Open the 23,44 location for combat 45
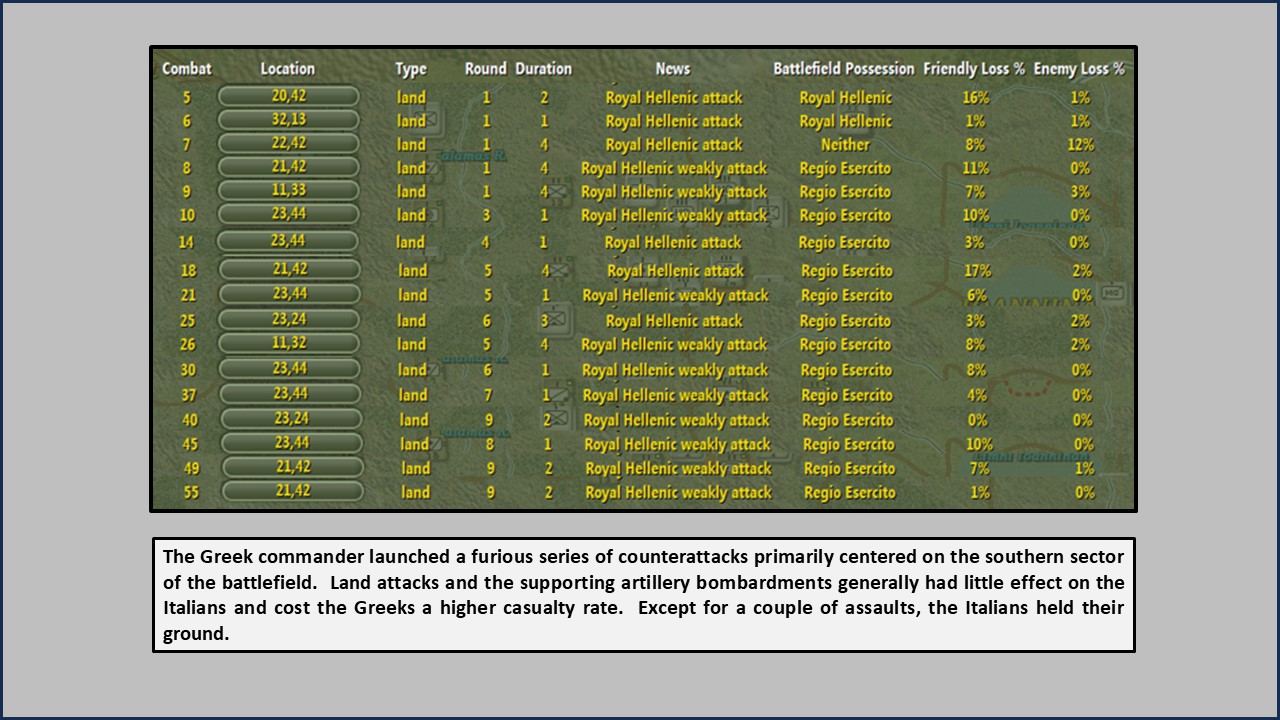This screenshot has width=1280, height=720. 291,444
